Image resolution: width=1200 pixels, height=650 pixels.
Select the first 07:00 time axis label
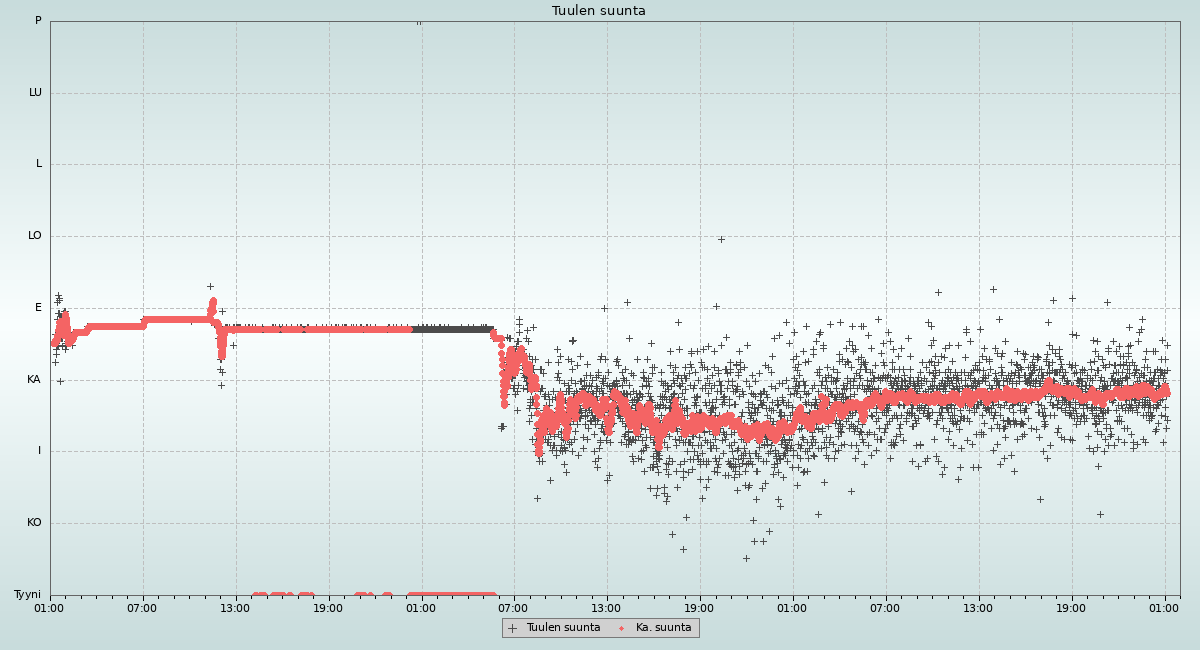point(142,608)
